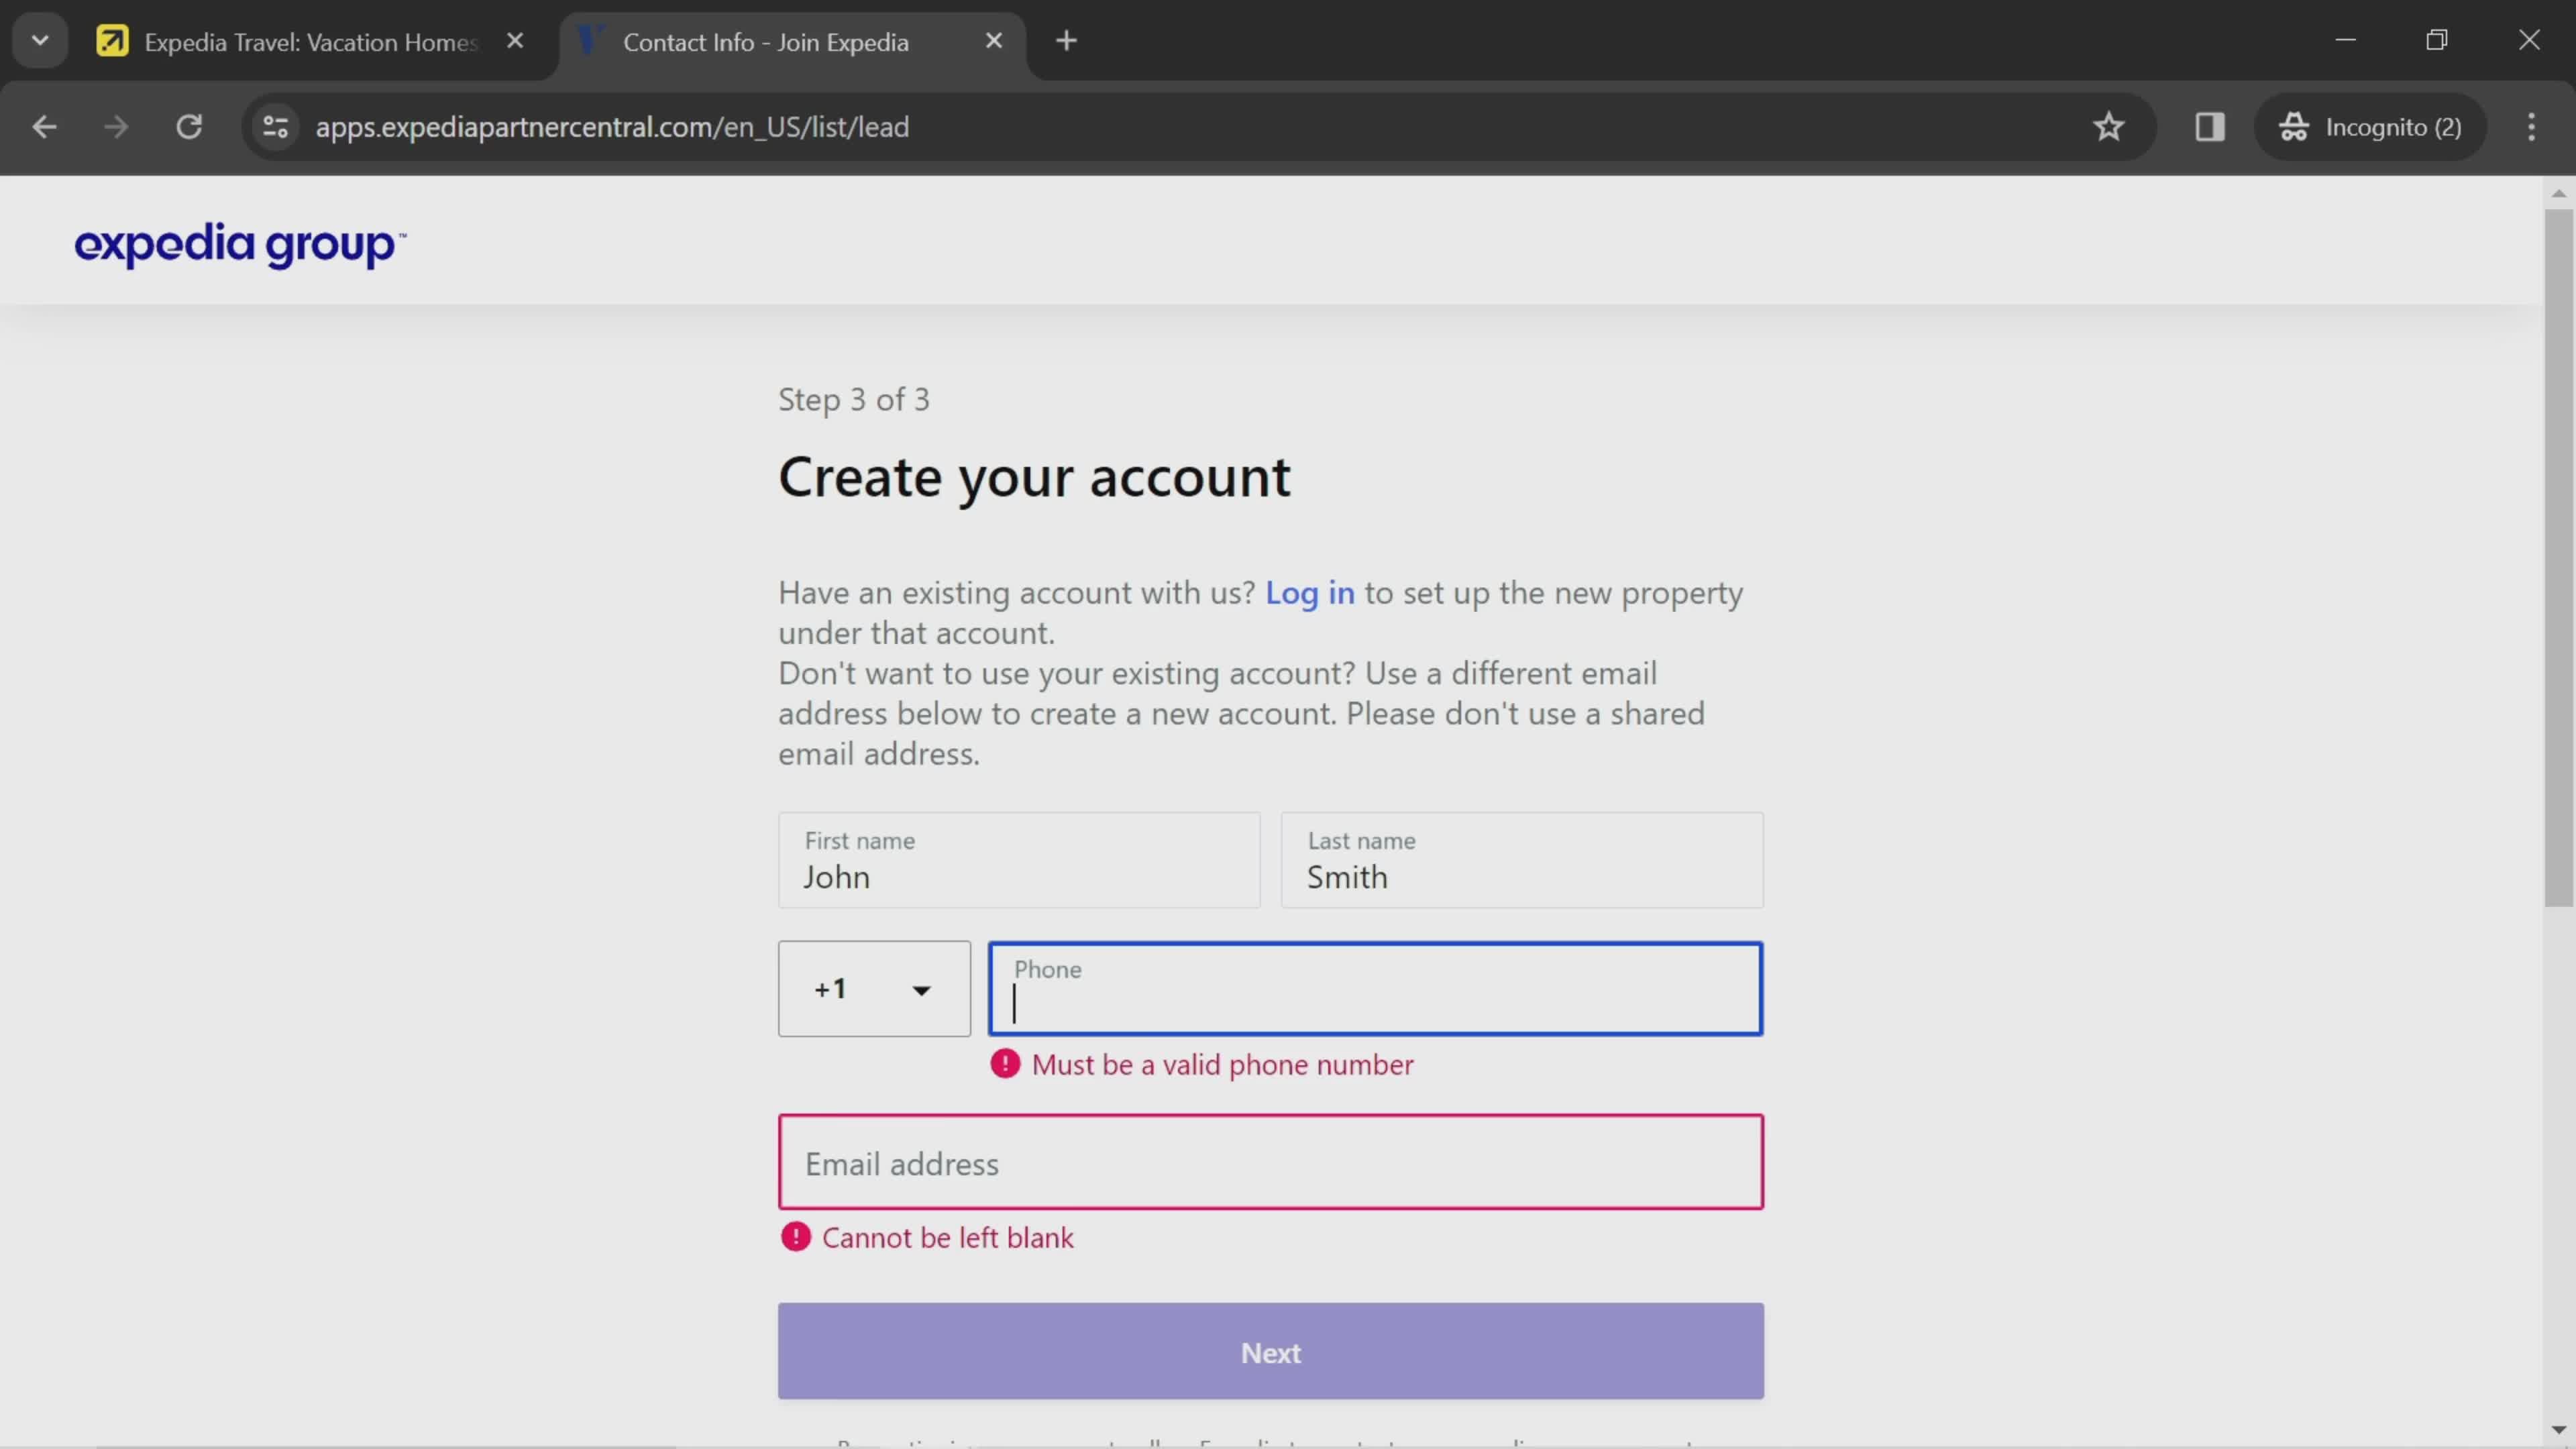Open the tab search dropdown arrow
This screenshot has width=2576, height=1449.
[40, 41]
